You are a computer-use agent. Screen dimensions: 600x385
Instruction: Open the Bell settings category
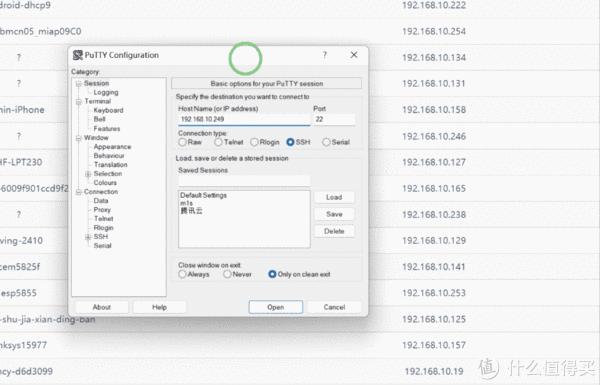point(99,119)
